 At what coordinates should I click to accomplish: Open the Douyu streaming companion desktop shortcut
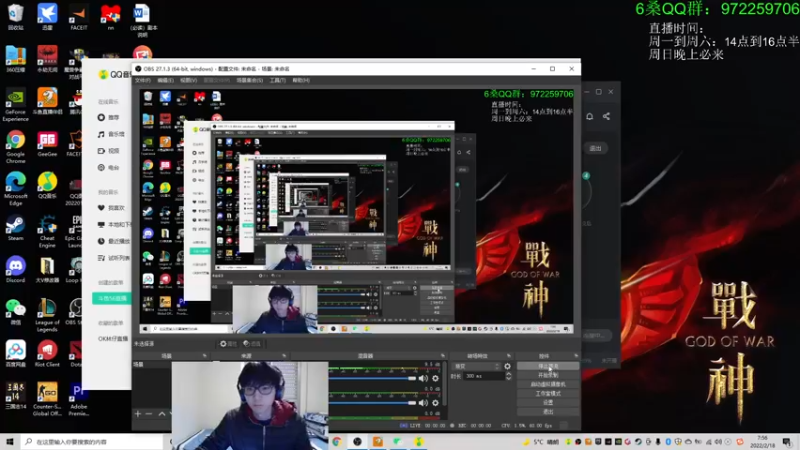click(47, 101)
